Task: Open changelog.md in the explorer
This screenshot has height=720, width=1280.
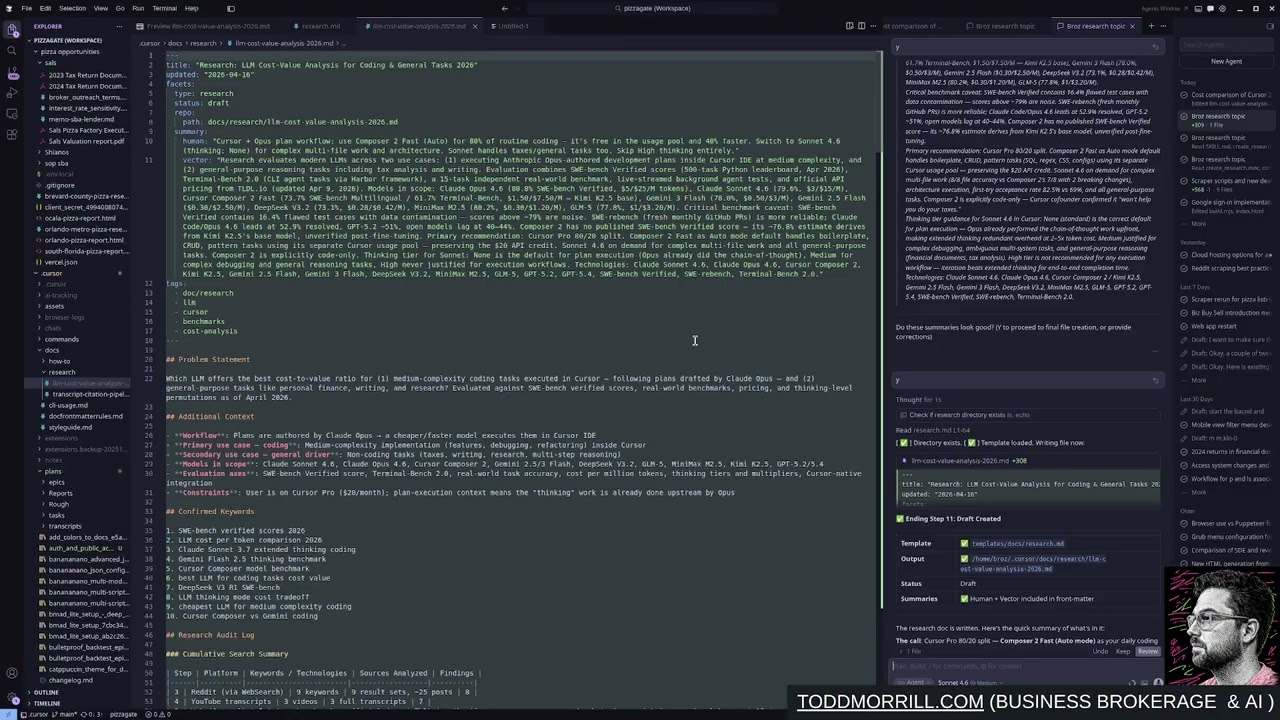Action: [x=71, y=680]
